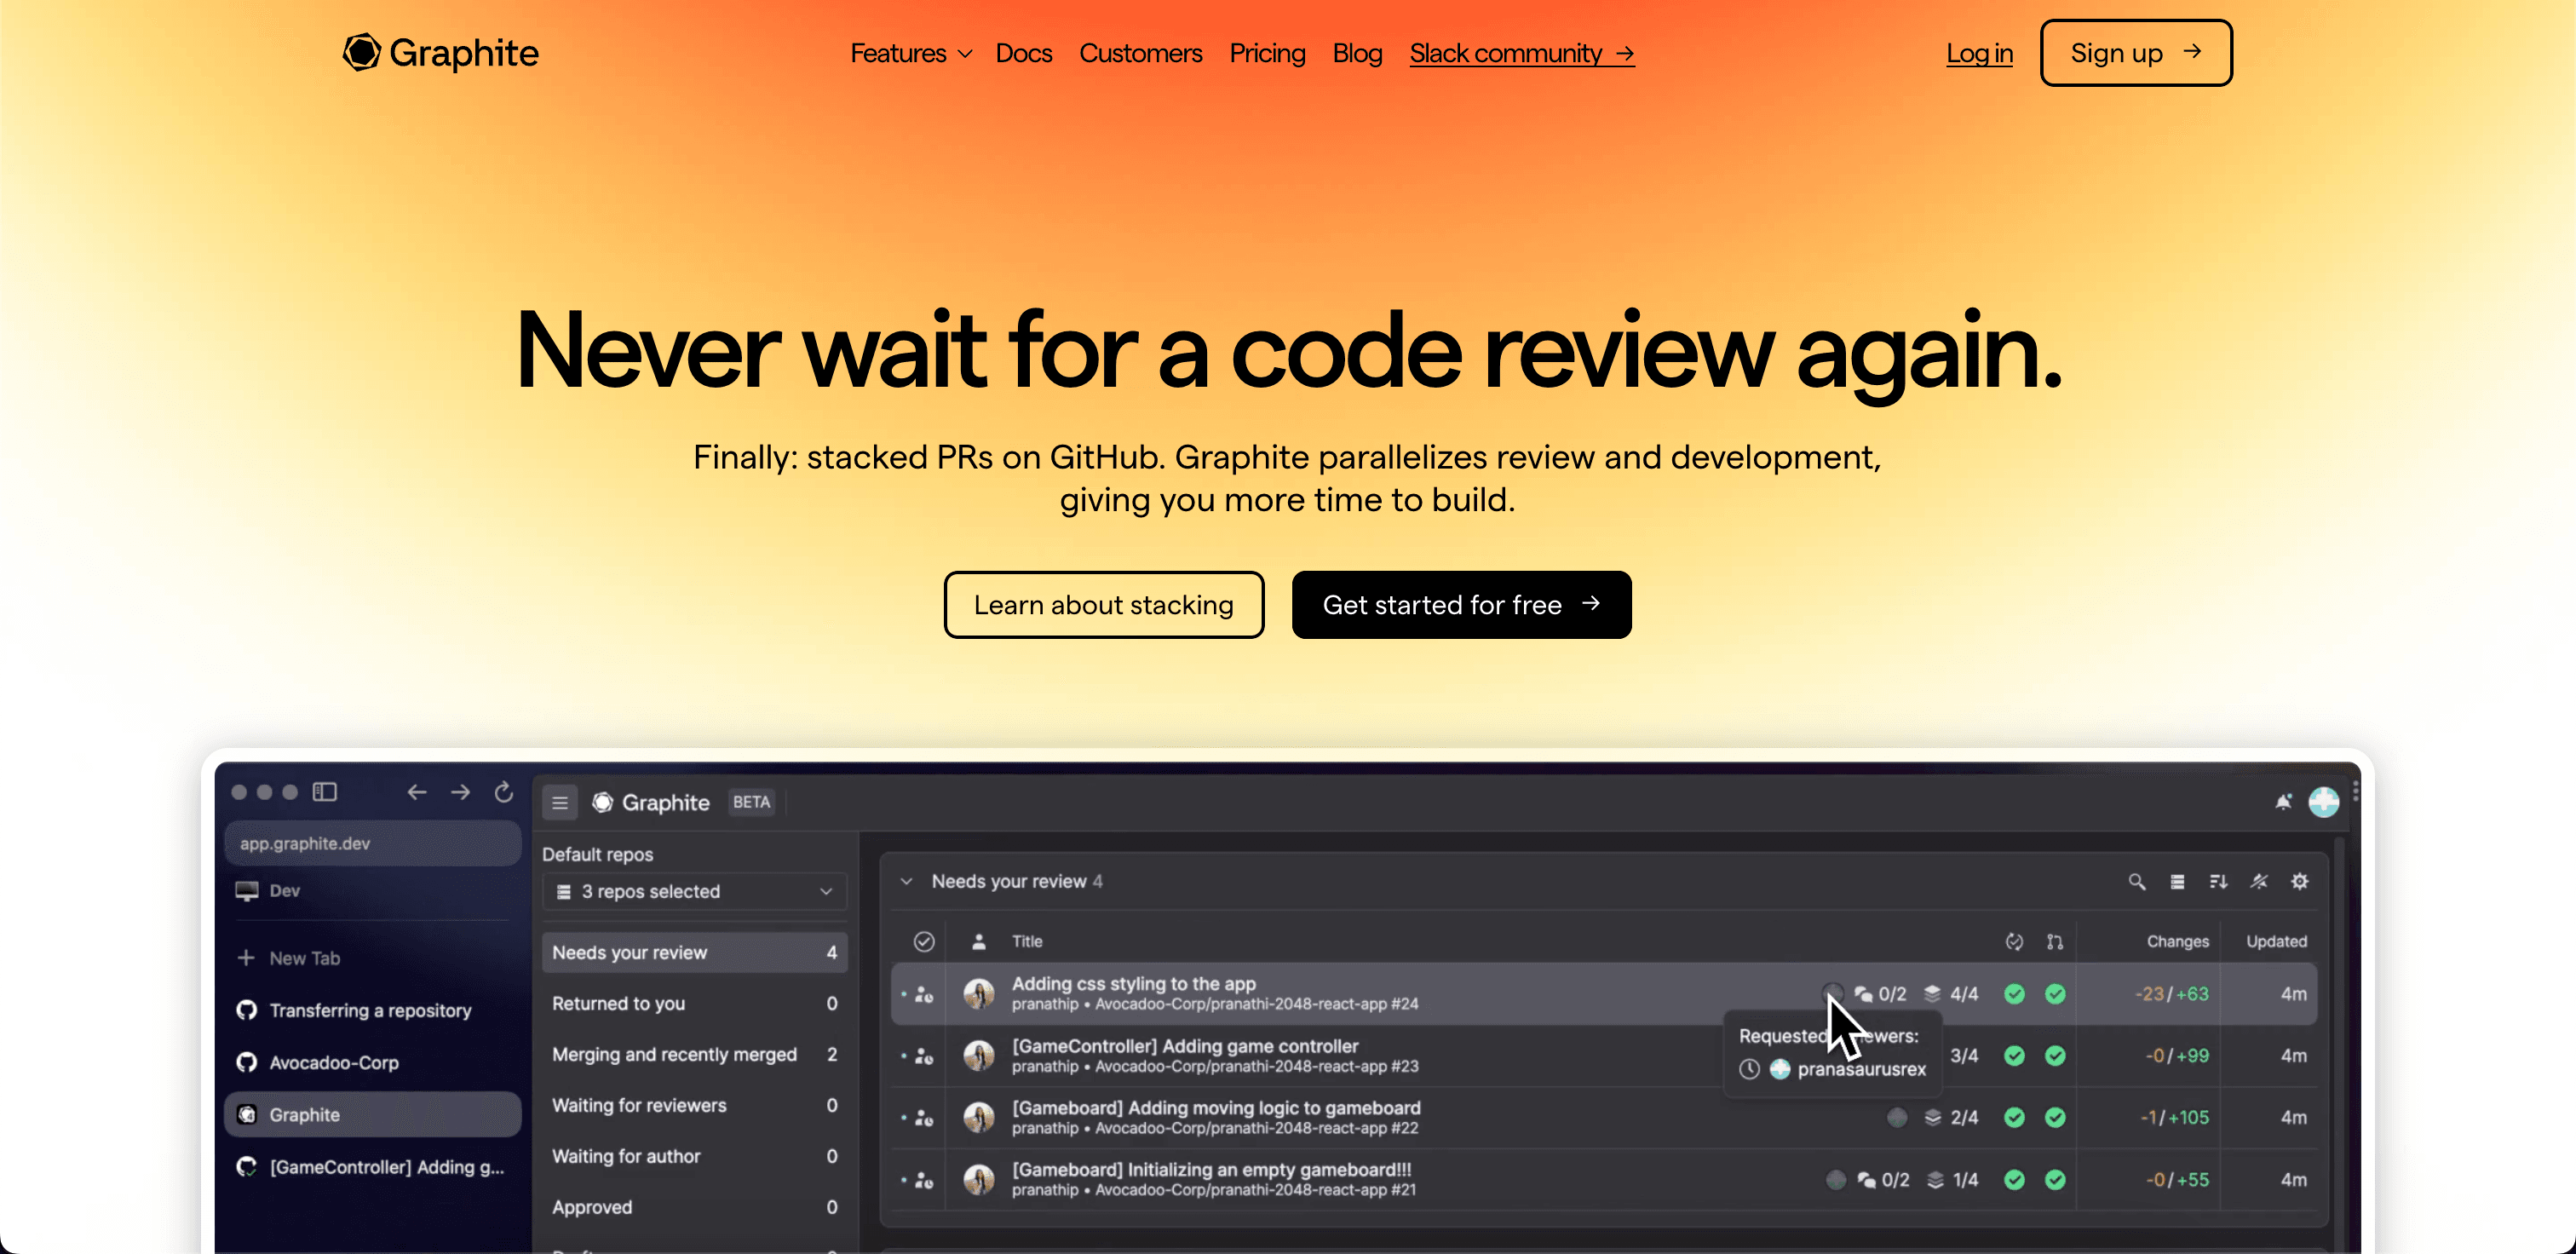Collapse the Needs your review section

(906, 881)
